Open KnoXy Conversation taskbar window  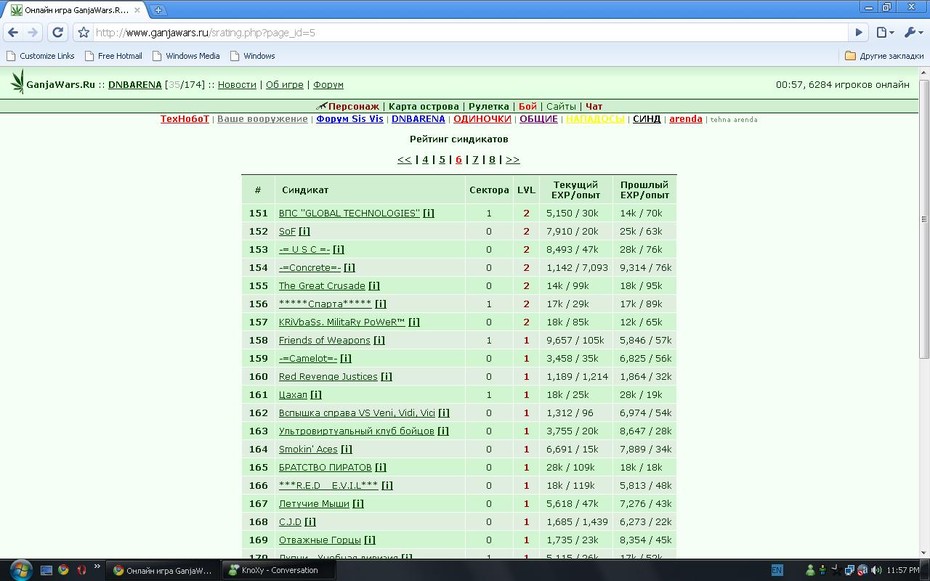point(274,570)
